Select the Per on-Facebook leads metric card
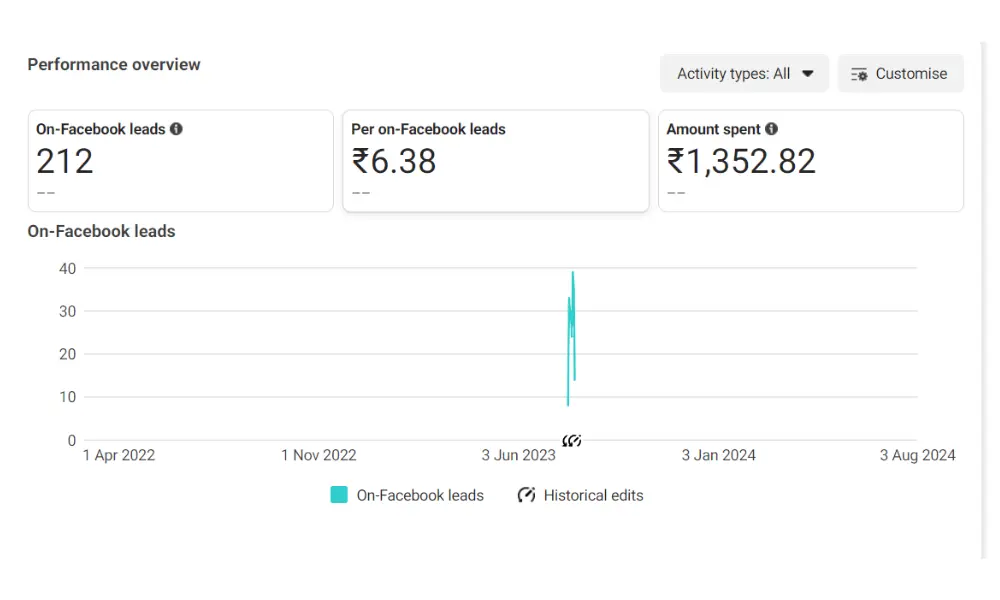 click(496, 161)
